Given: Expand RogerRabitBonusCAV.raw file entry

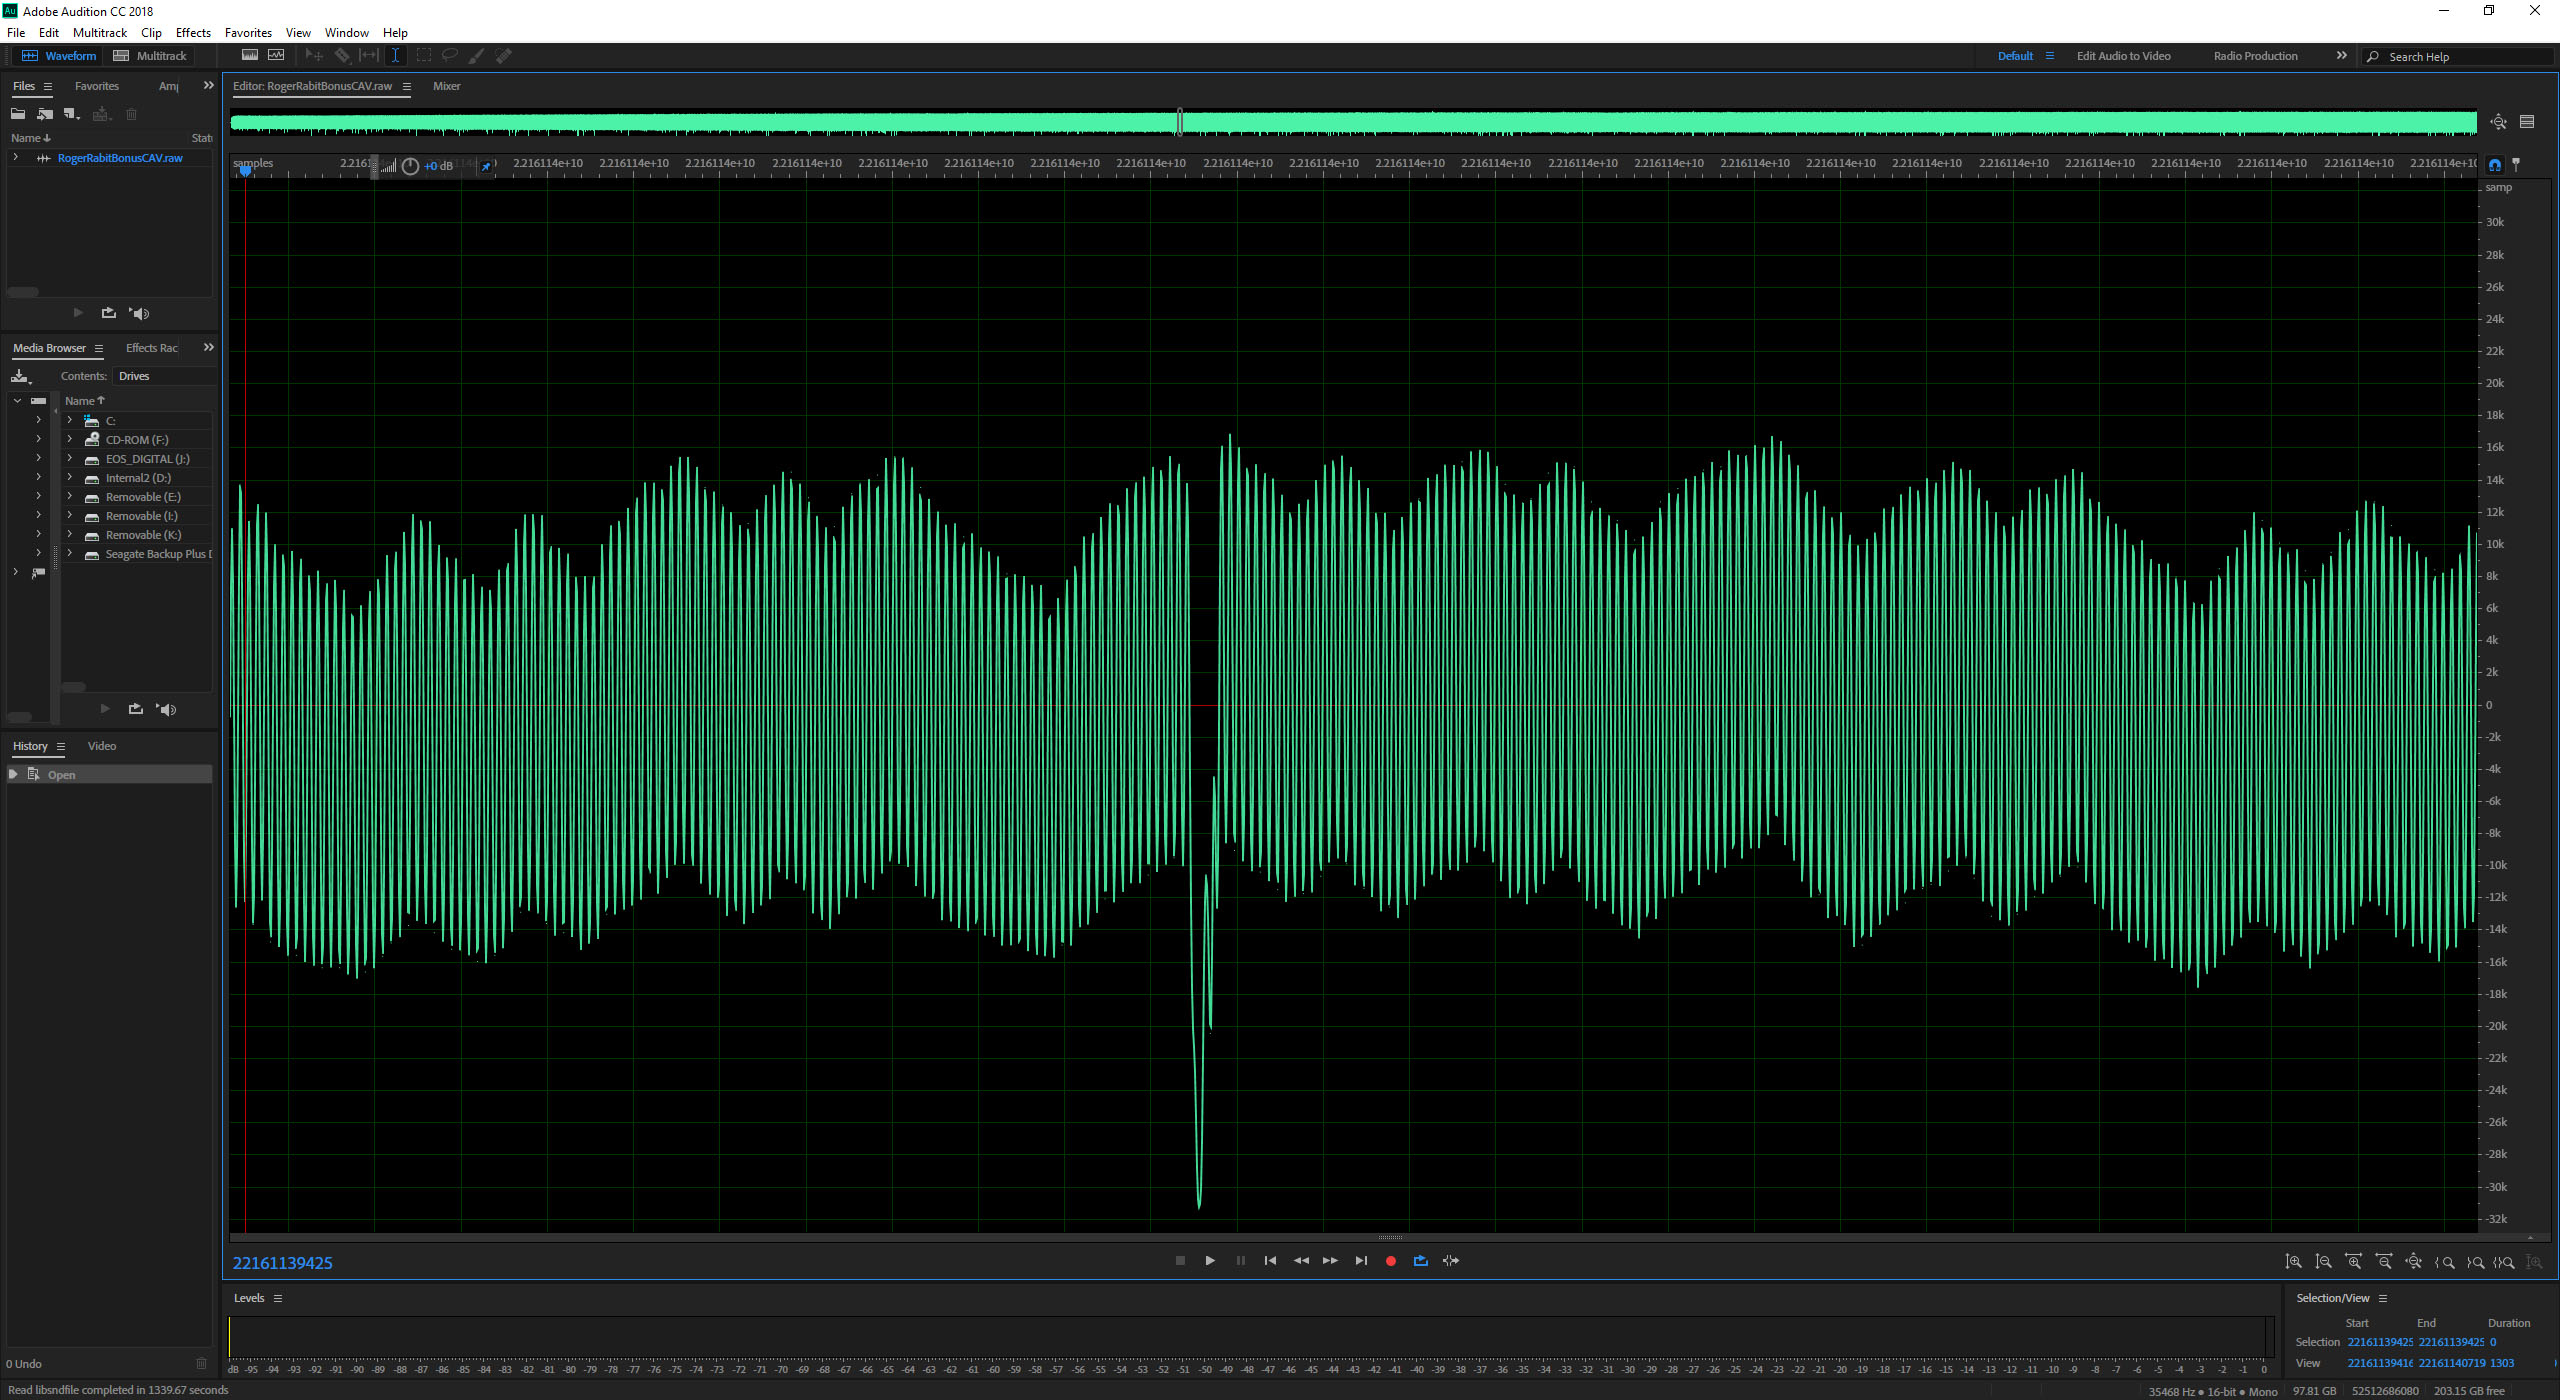Looking at the screenshot, I should [x=15, y=158].
